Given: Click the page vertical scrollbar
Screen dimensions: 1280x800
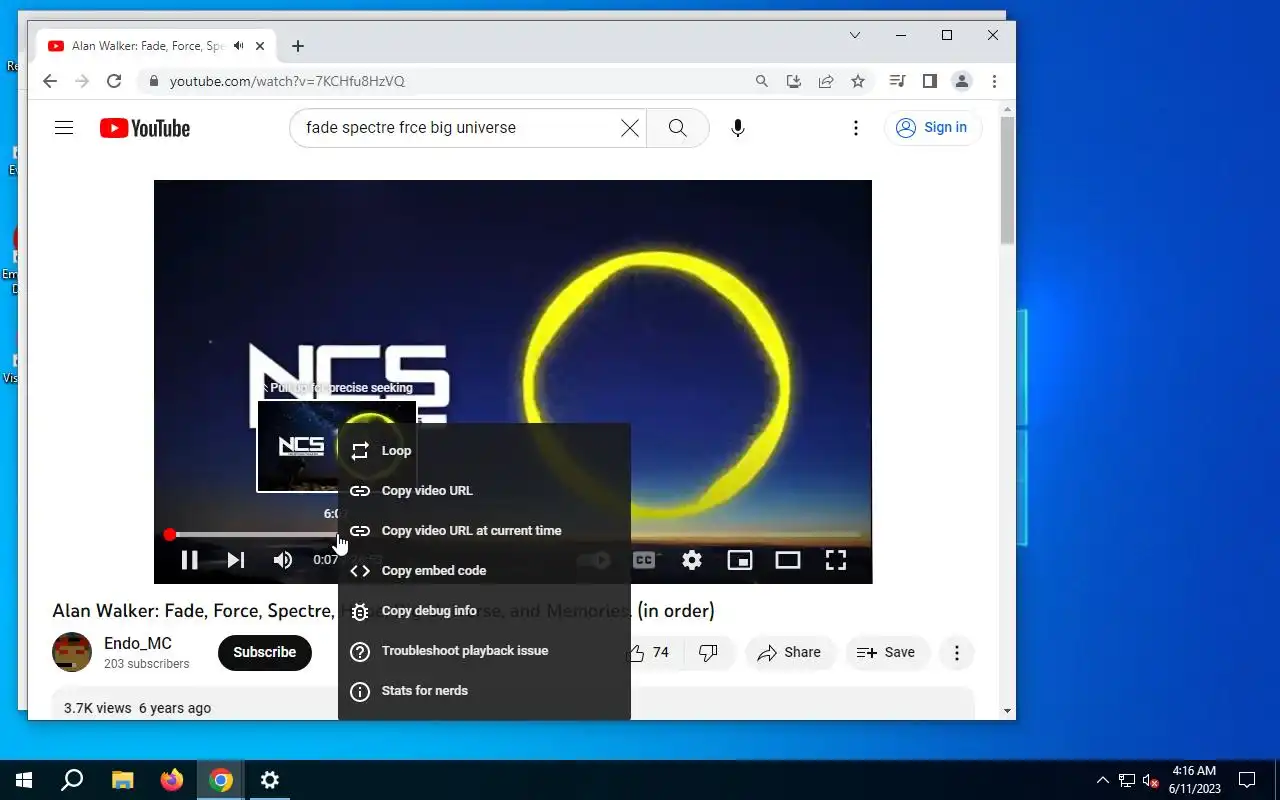Looking at the screenshot, I should [x=1007, y=180].
